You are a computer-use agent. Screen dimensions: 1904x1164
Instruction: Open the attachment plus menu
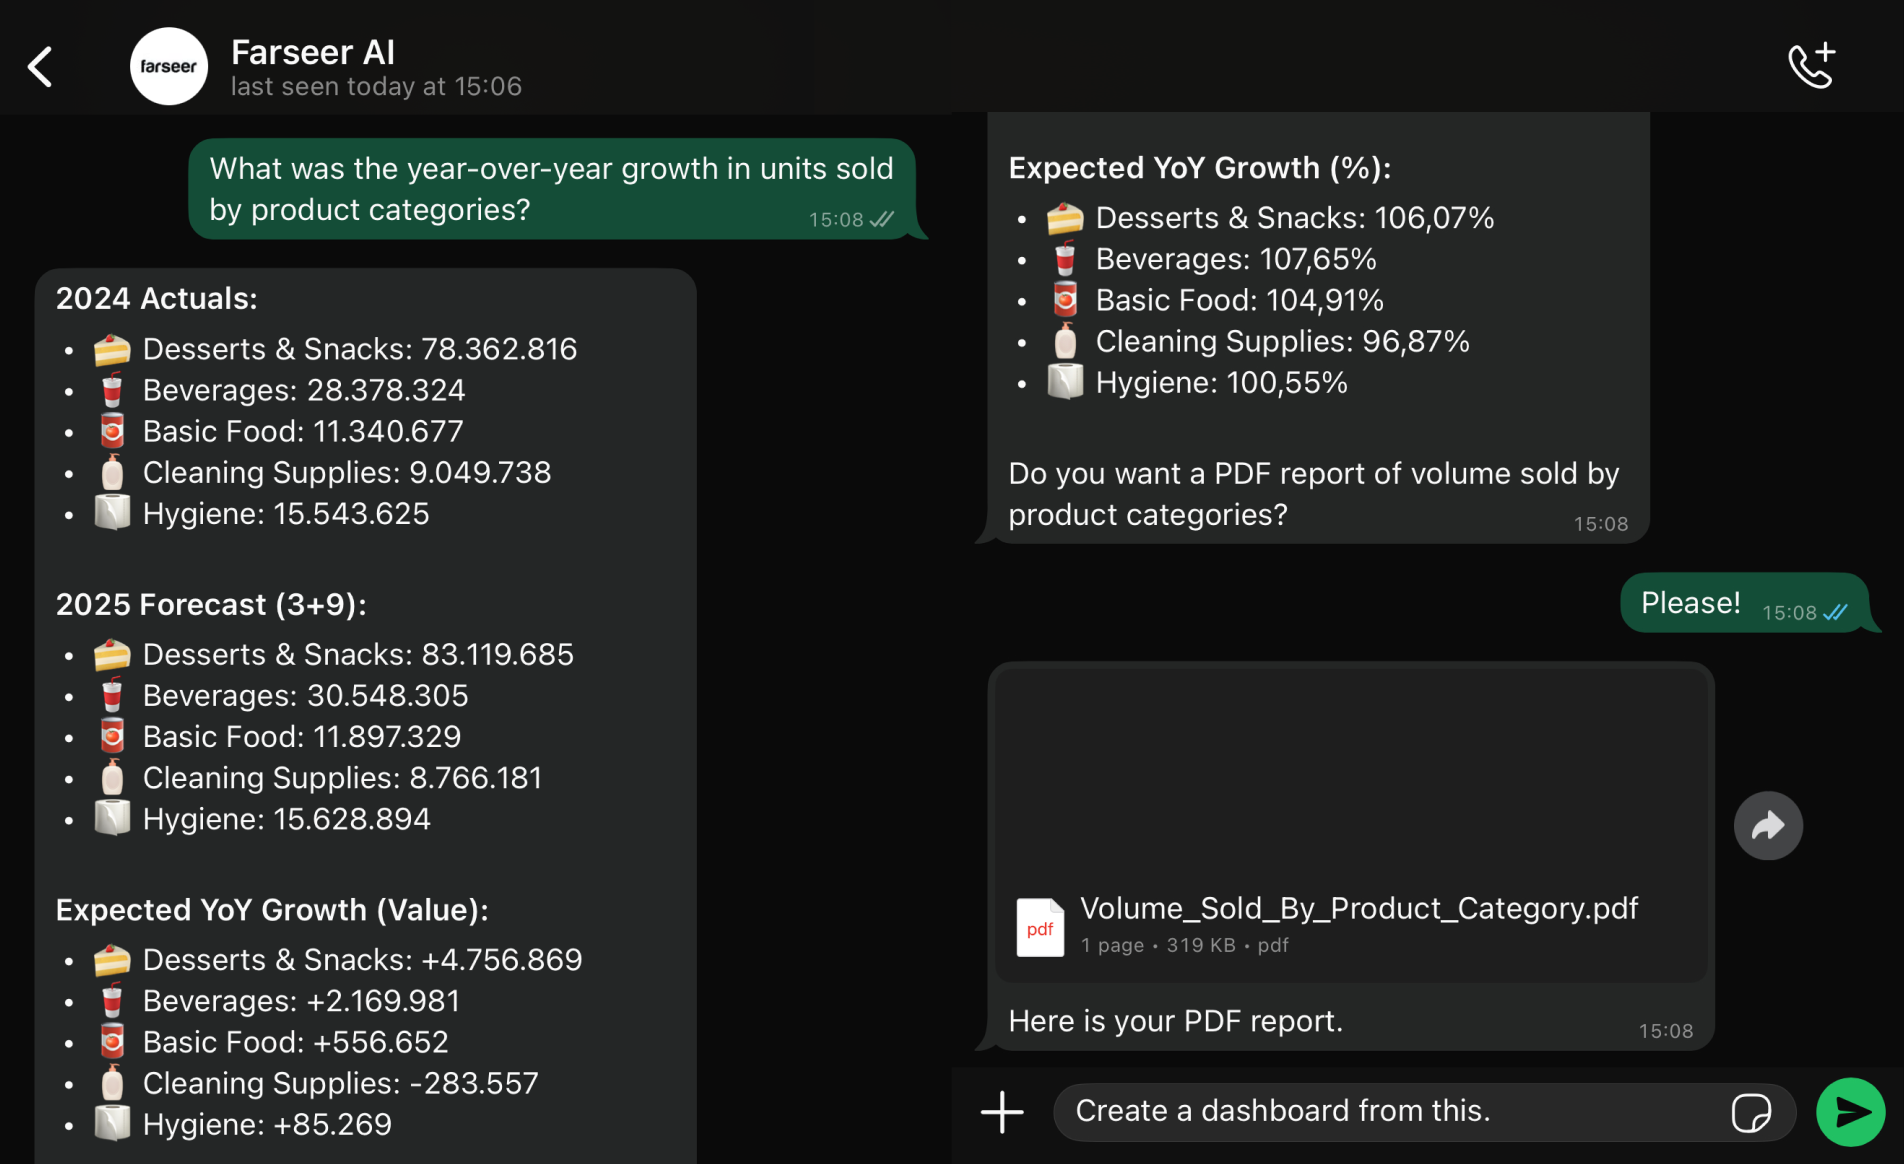click(1001, 1111)
